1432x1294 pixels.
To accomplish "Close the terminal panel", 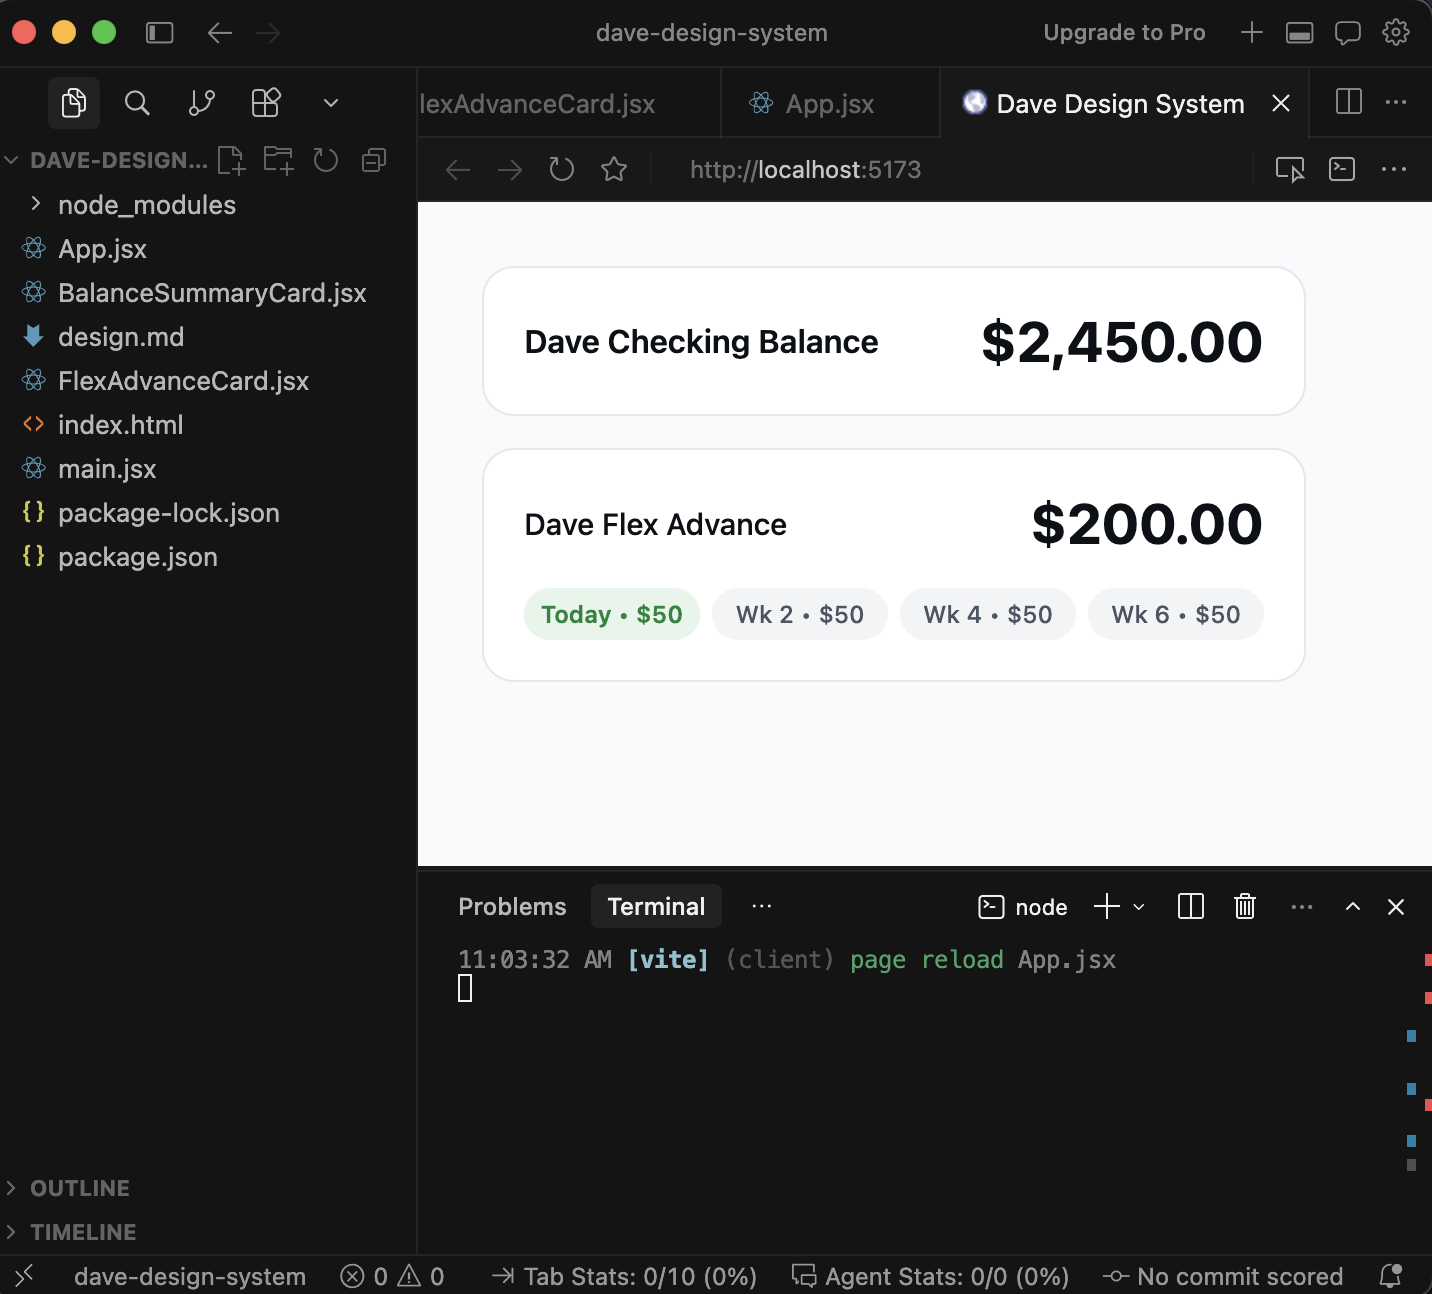I will click(1396, 907).
